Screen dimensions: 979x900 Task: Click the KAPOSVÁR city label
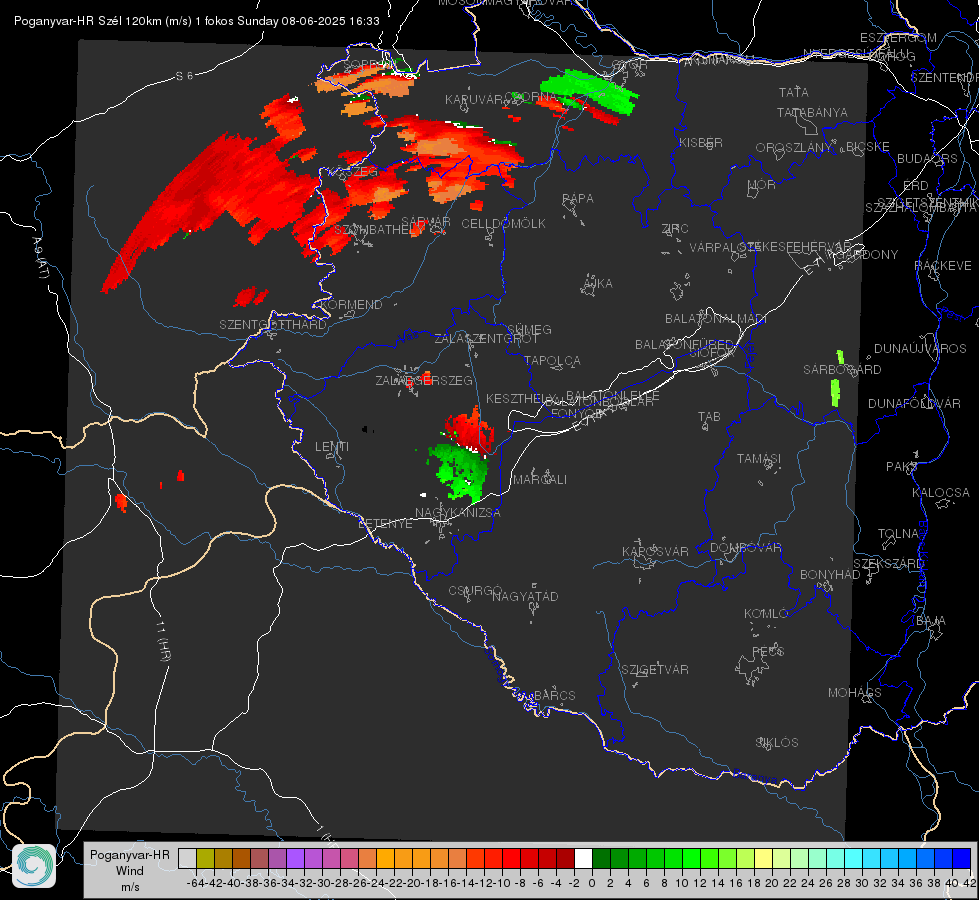coord(656,551)
